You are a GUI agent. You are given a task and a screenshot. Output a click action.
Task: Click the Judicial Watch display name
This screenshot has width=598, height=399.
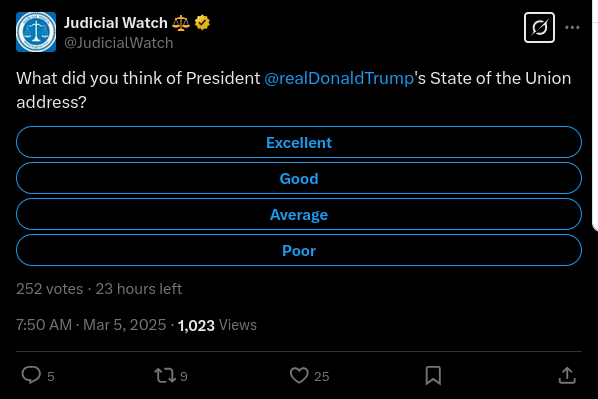116,23
